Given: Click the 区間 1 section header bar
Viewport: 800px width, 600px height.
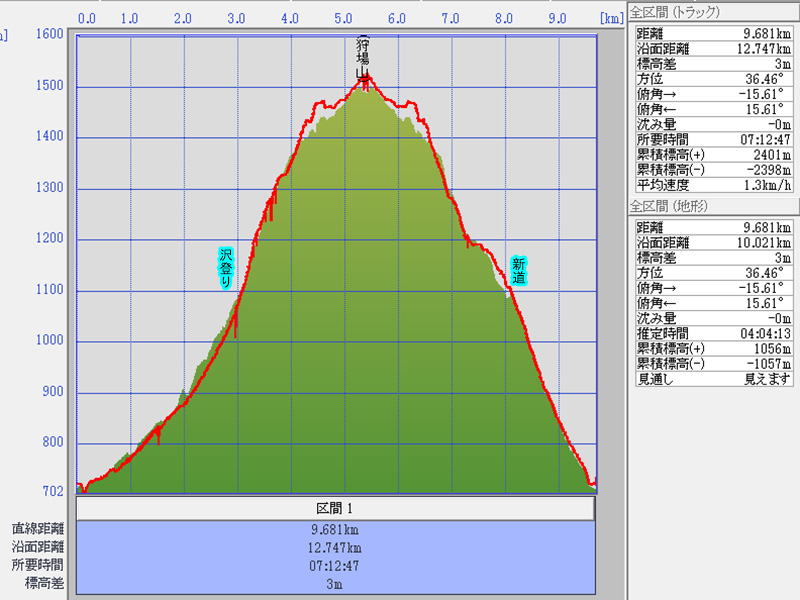Looking at the screenshot, I should pos(336,508).
